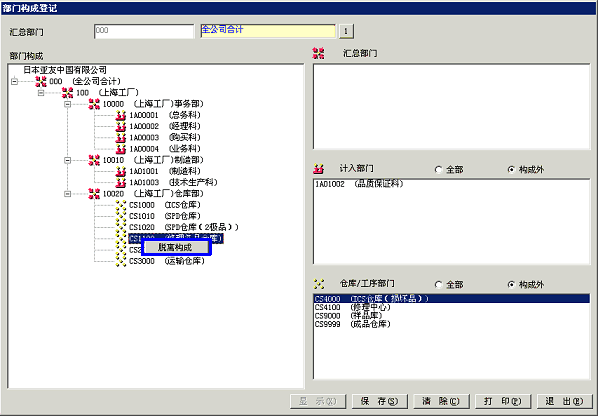Select 全部 radio for 仓库/工序部门
Screen dimensions: 598x416
[x=438, y=285]
